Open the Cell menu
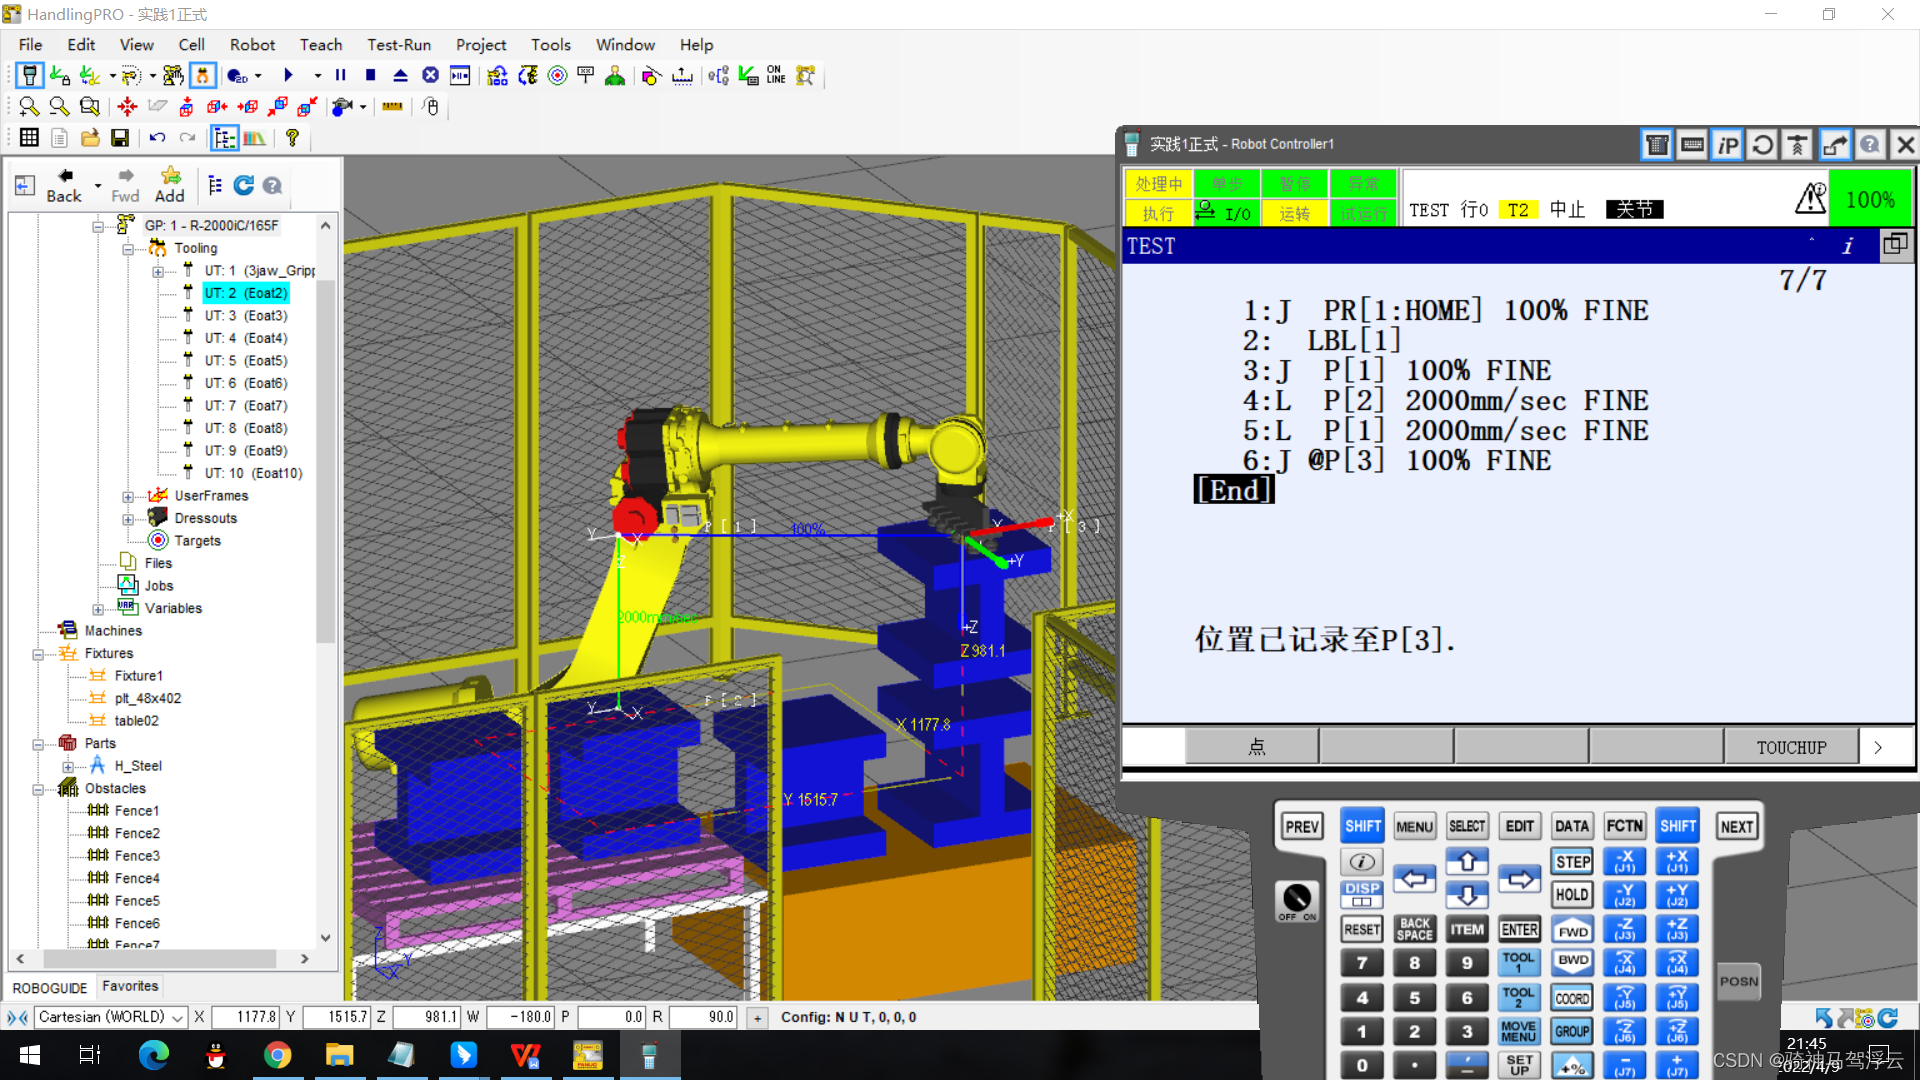The width and height of the screenshot is (1920, 1080). (x=191, y=45)
